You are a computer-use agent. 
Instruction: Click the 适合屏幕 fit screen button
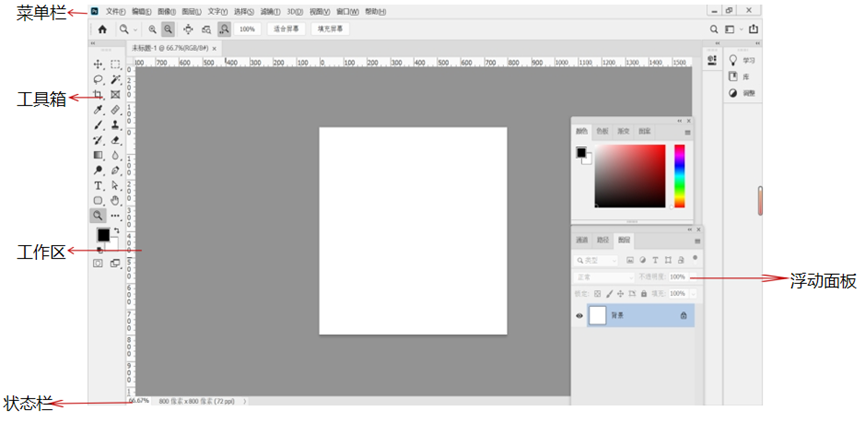[x=286, y=29]
